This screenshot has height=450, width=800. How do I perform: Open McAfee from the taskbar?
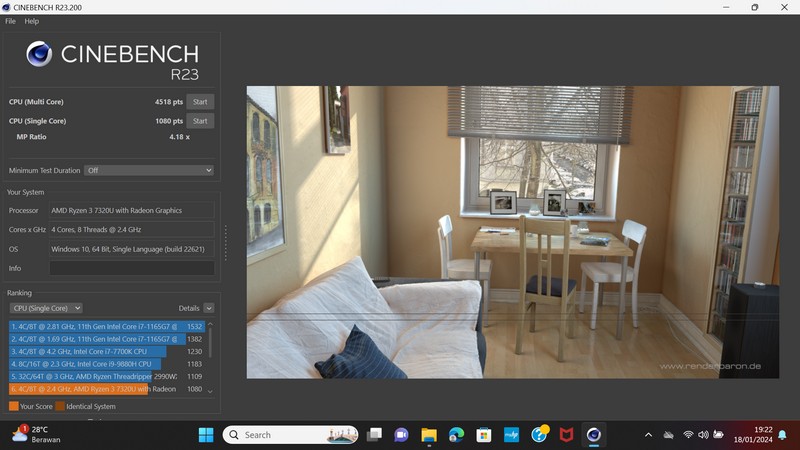point(566,434)
